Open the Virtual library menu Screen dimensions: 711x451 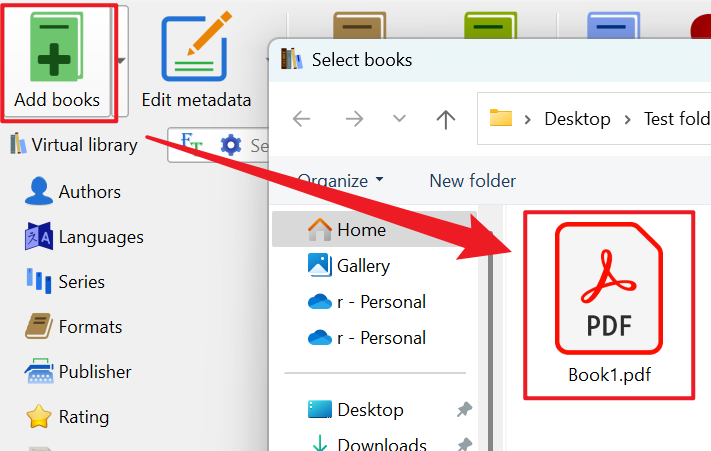[x=74, y=145]
